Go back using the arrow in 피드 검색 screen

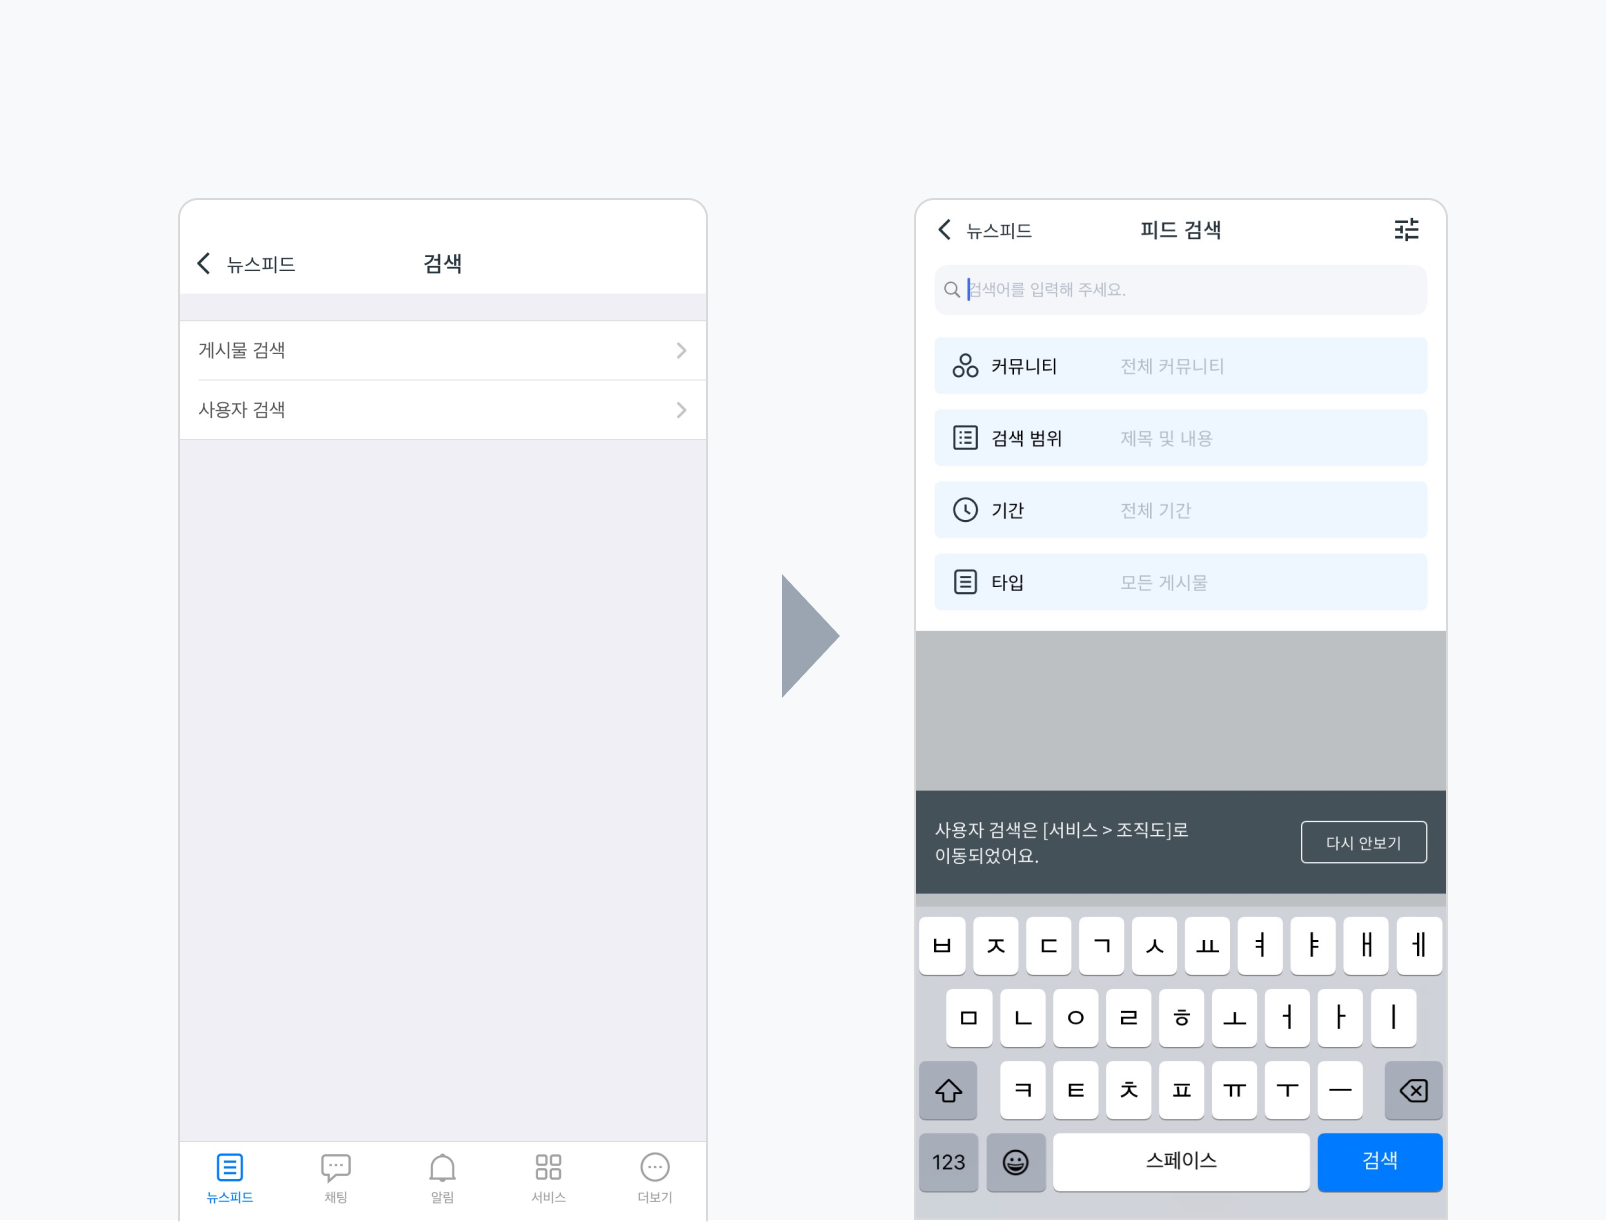coord(944,230)
